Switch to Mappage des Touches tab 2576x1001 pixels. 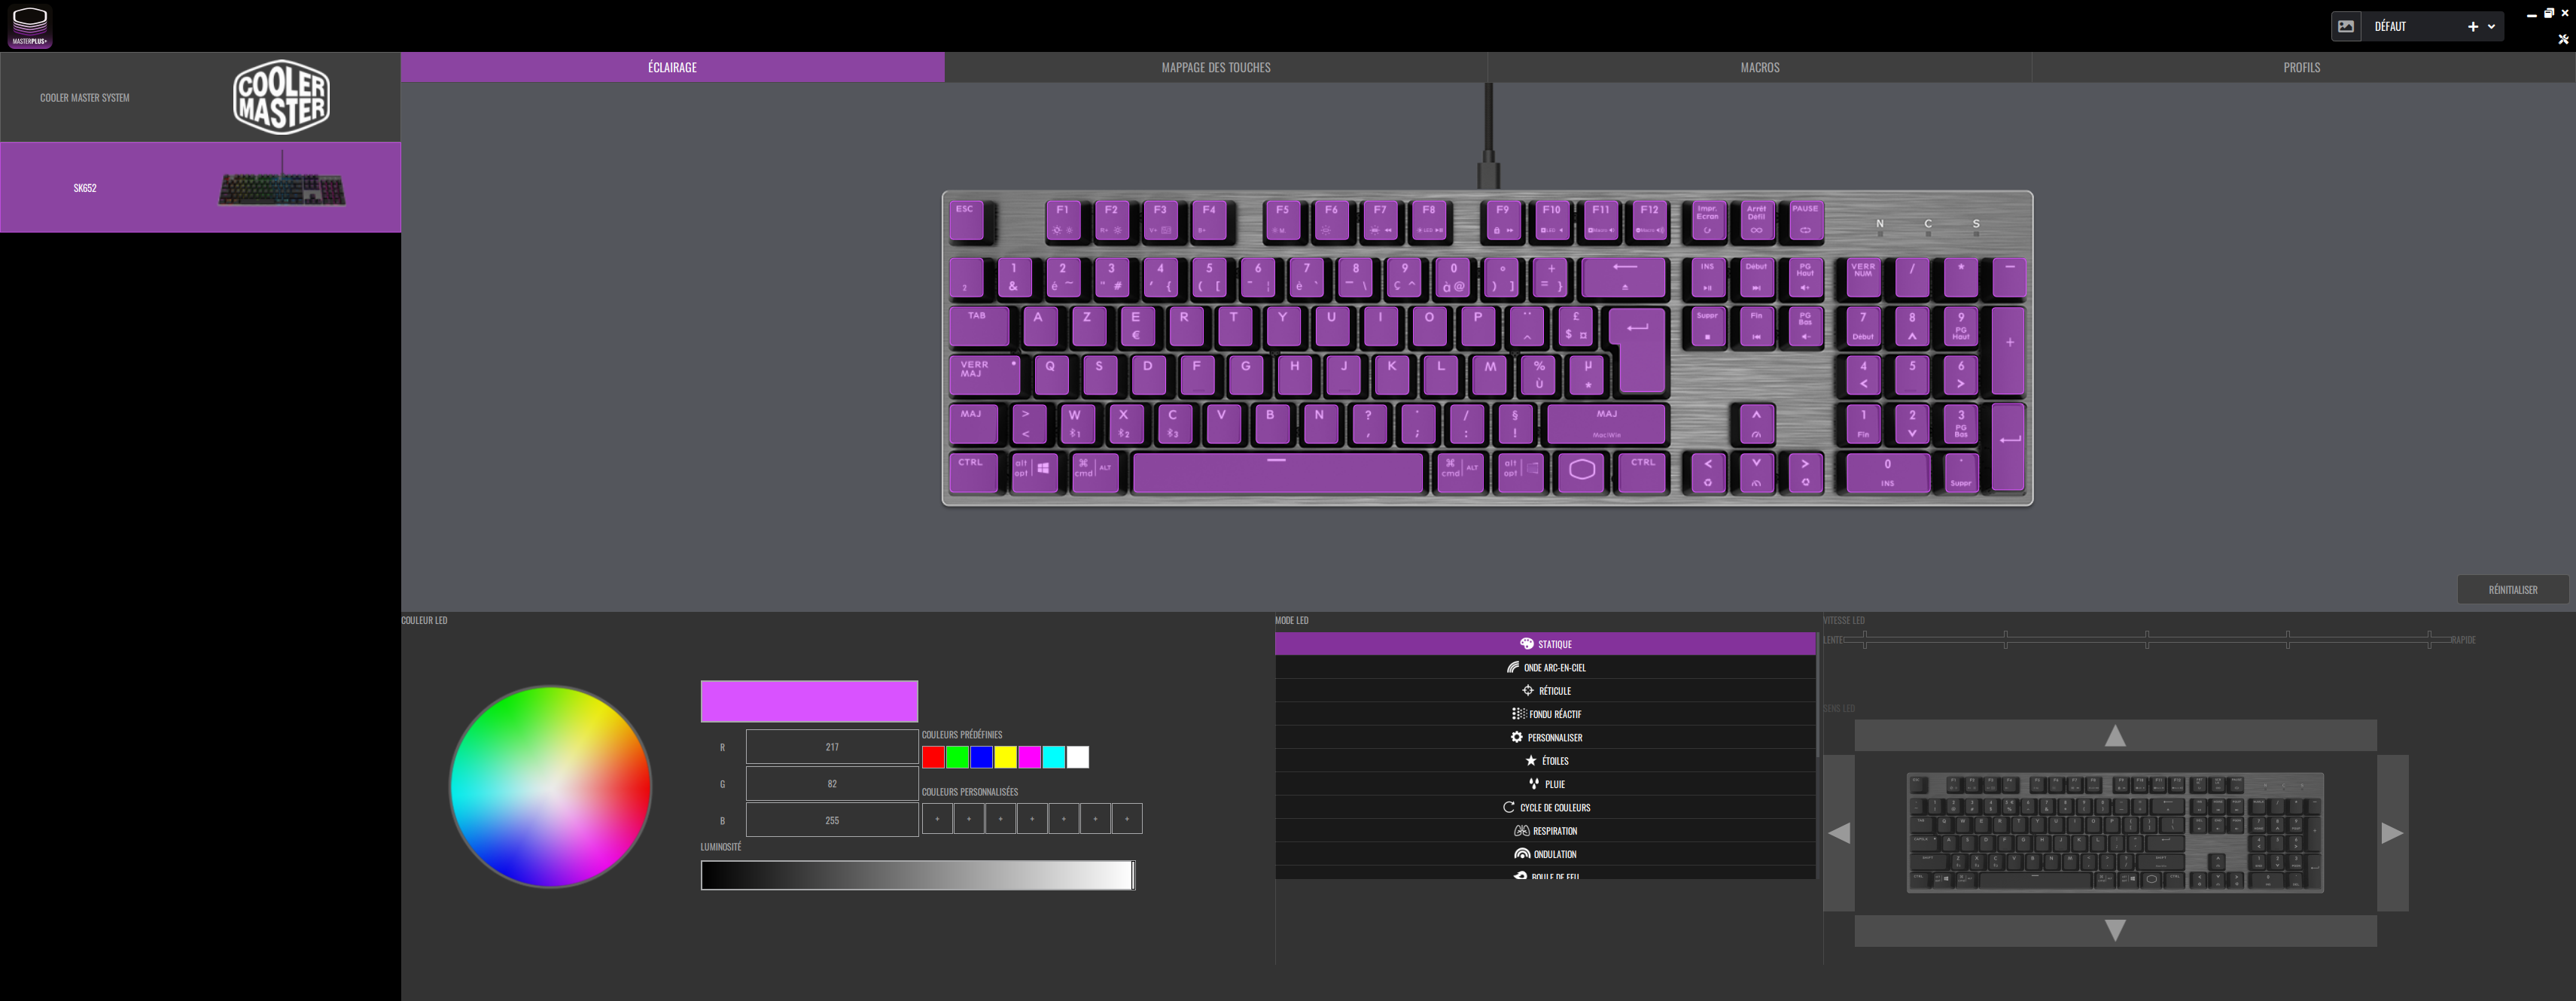(1215, 67)
